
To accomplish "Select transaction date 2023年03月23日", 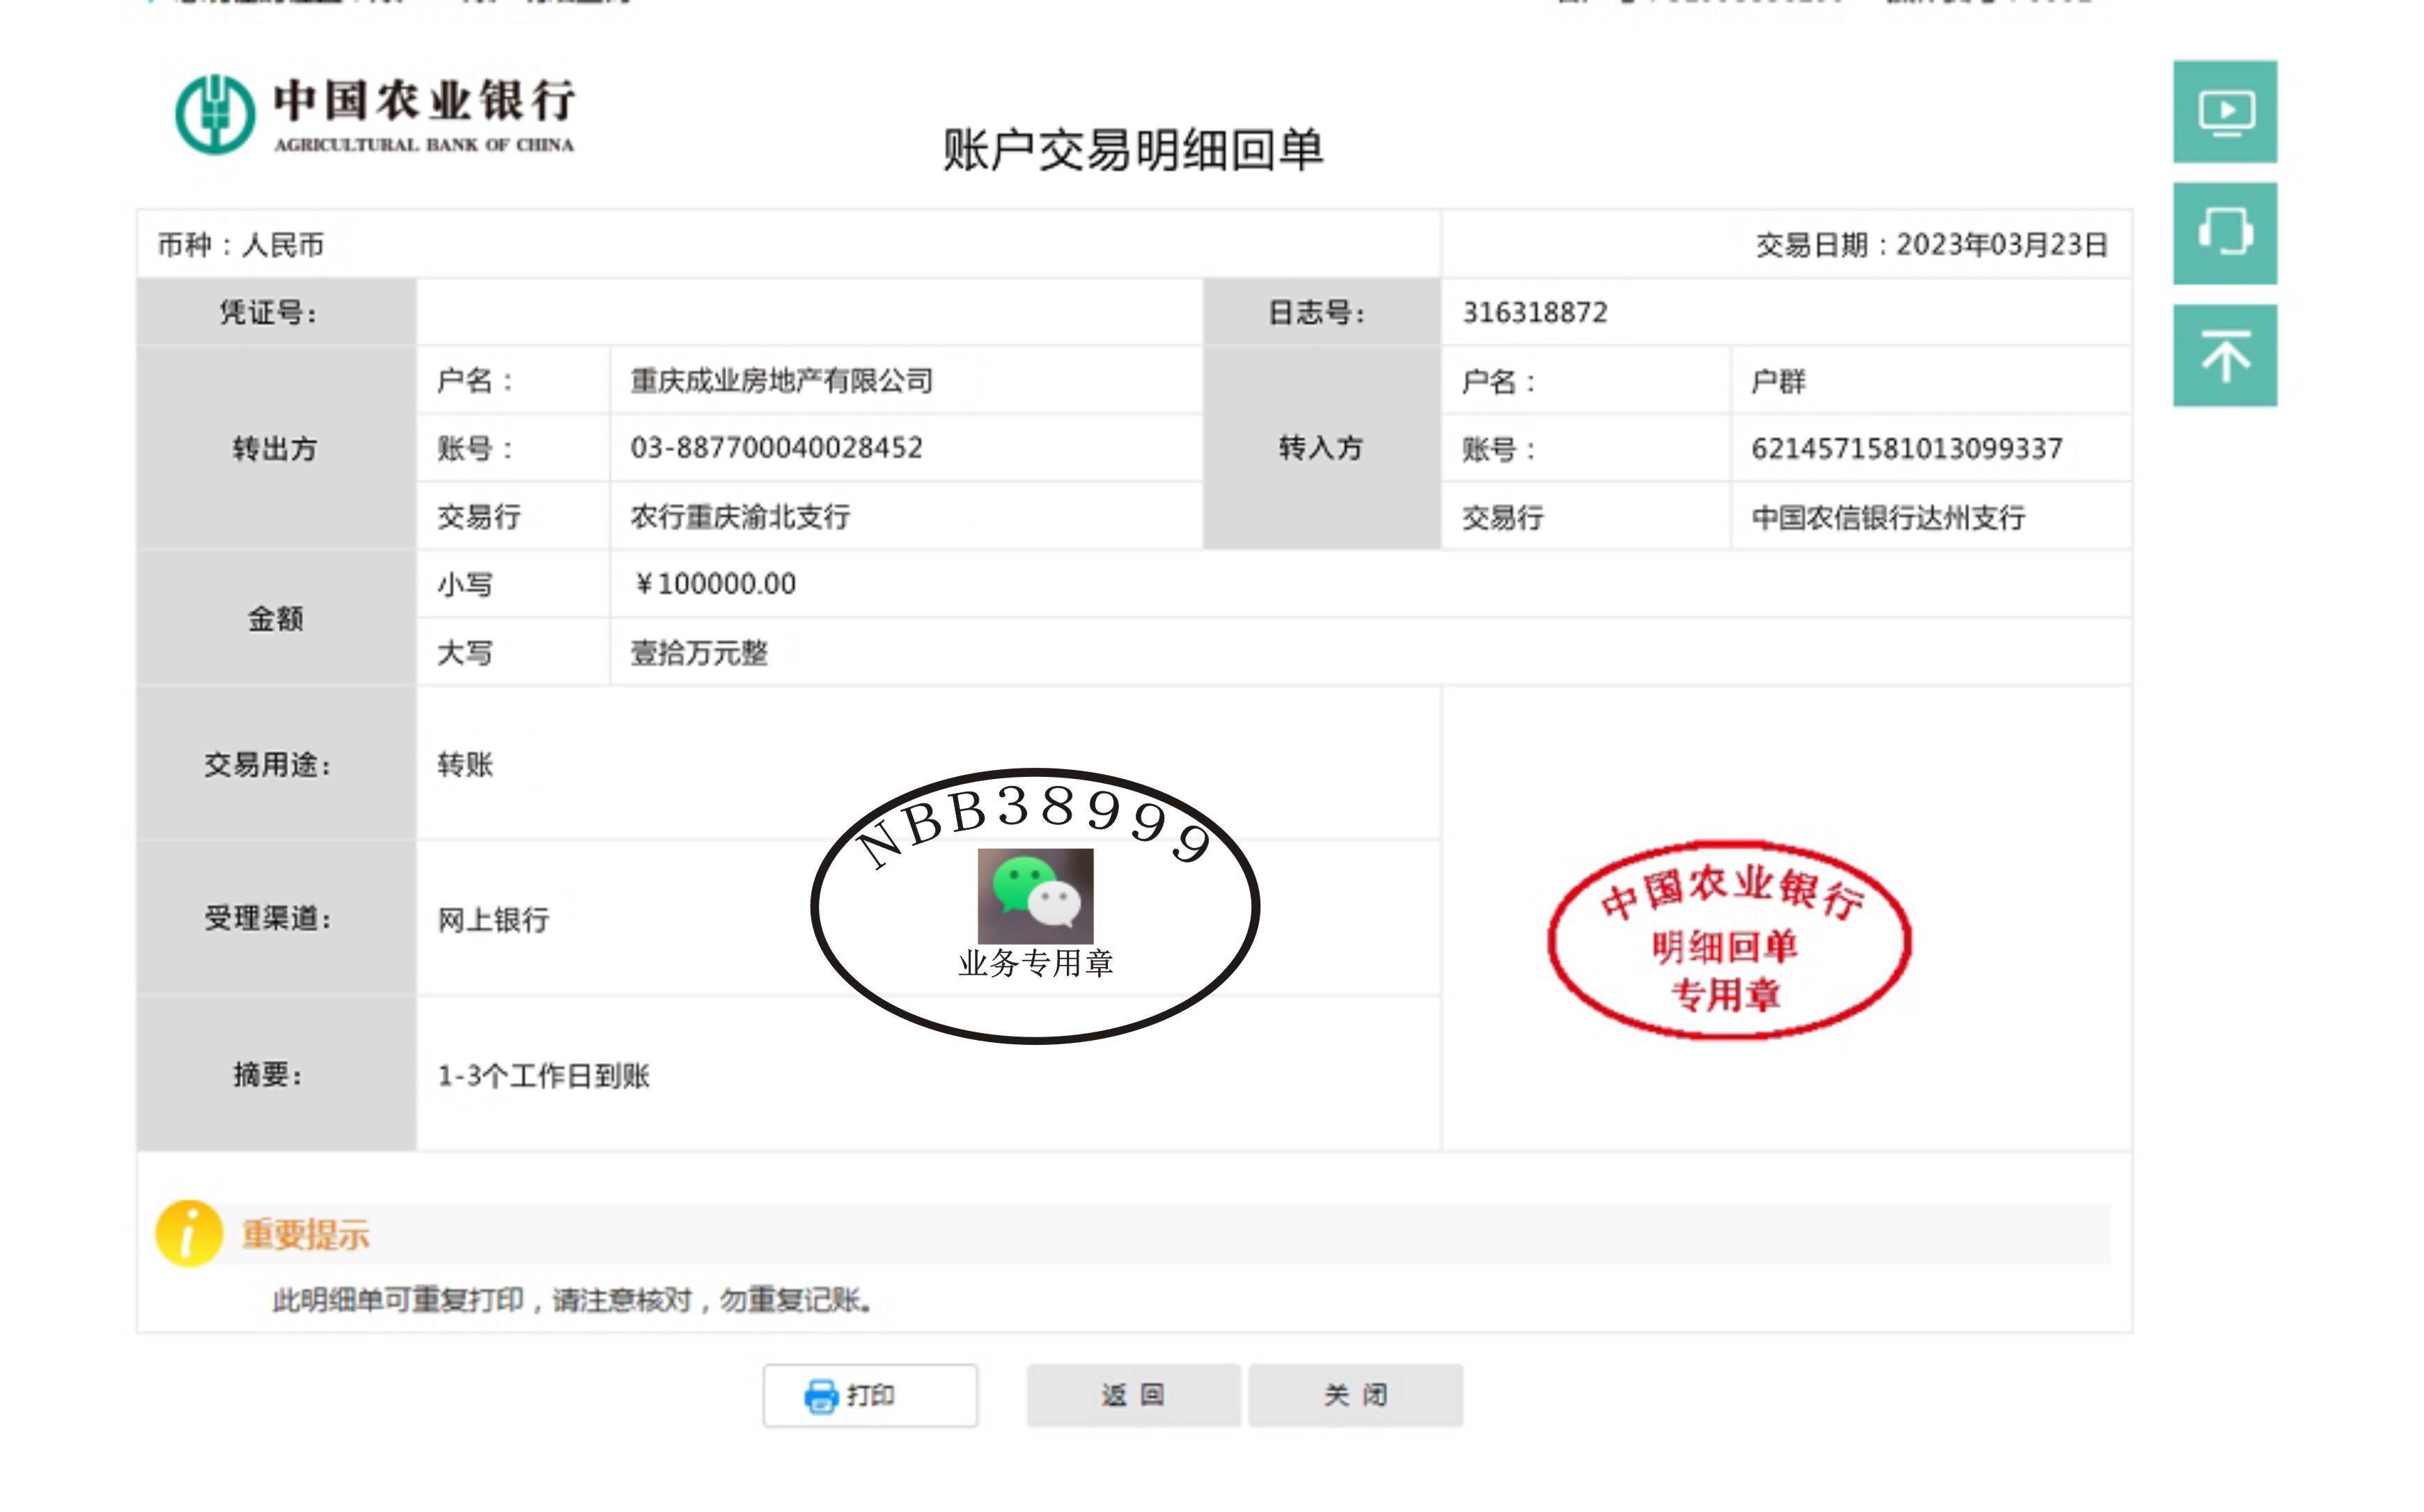I will [x=2002, y=245].
